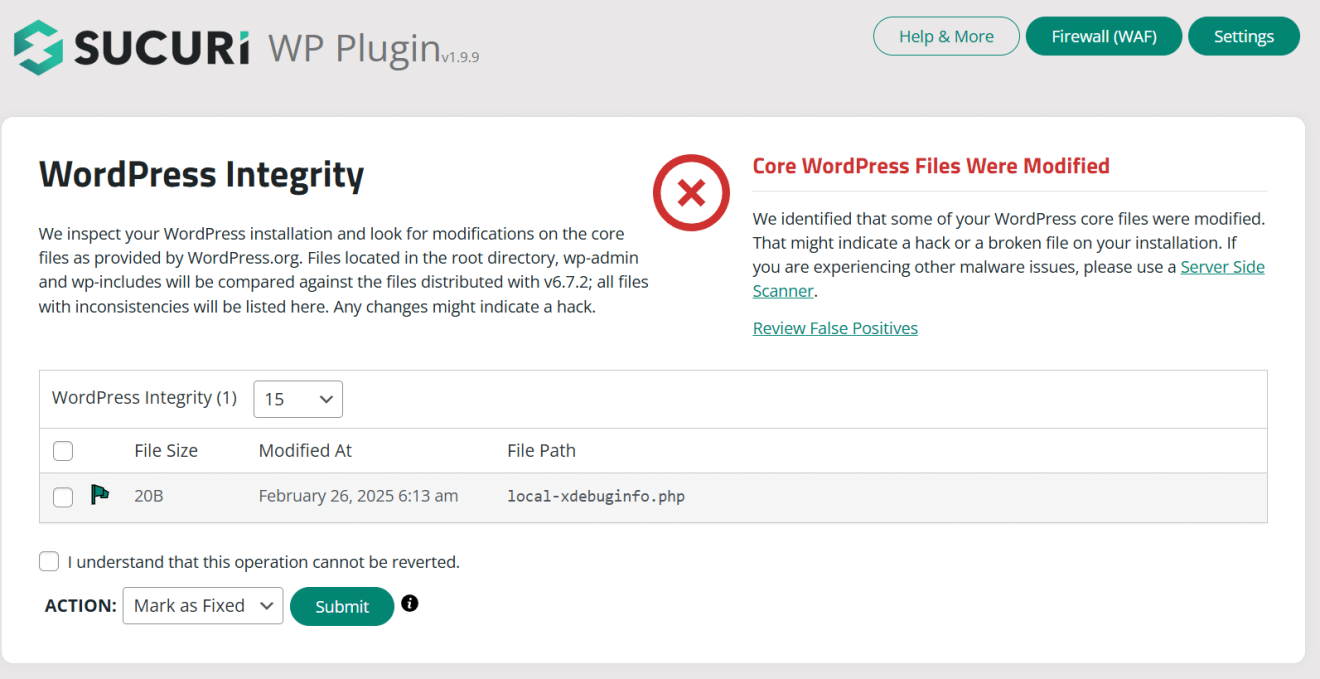The height and width of the screenshot is (679, 1320).
Task: Click the File Path column header
Action: pyautogui.click(x=541, y=450)
